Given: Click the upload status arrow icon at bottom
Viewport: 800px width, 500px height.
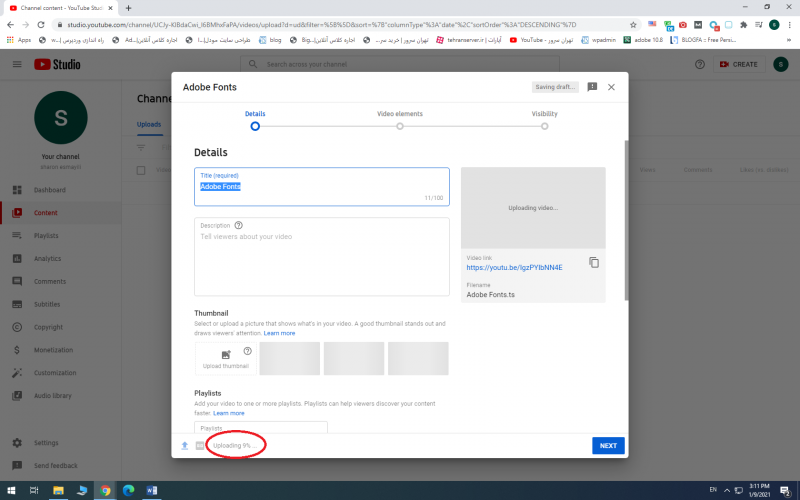Looking at the screenshot, I should tap(184, 445).
